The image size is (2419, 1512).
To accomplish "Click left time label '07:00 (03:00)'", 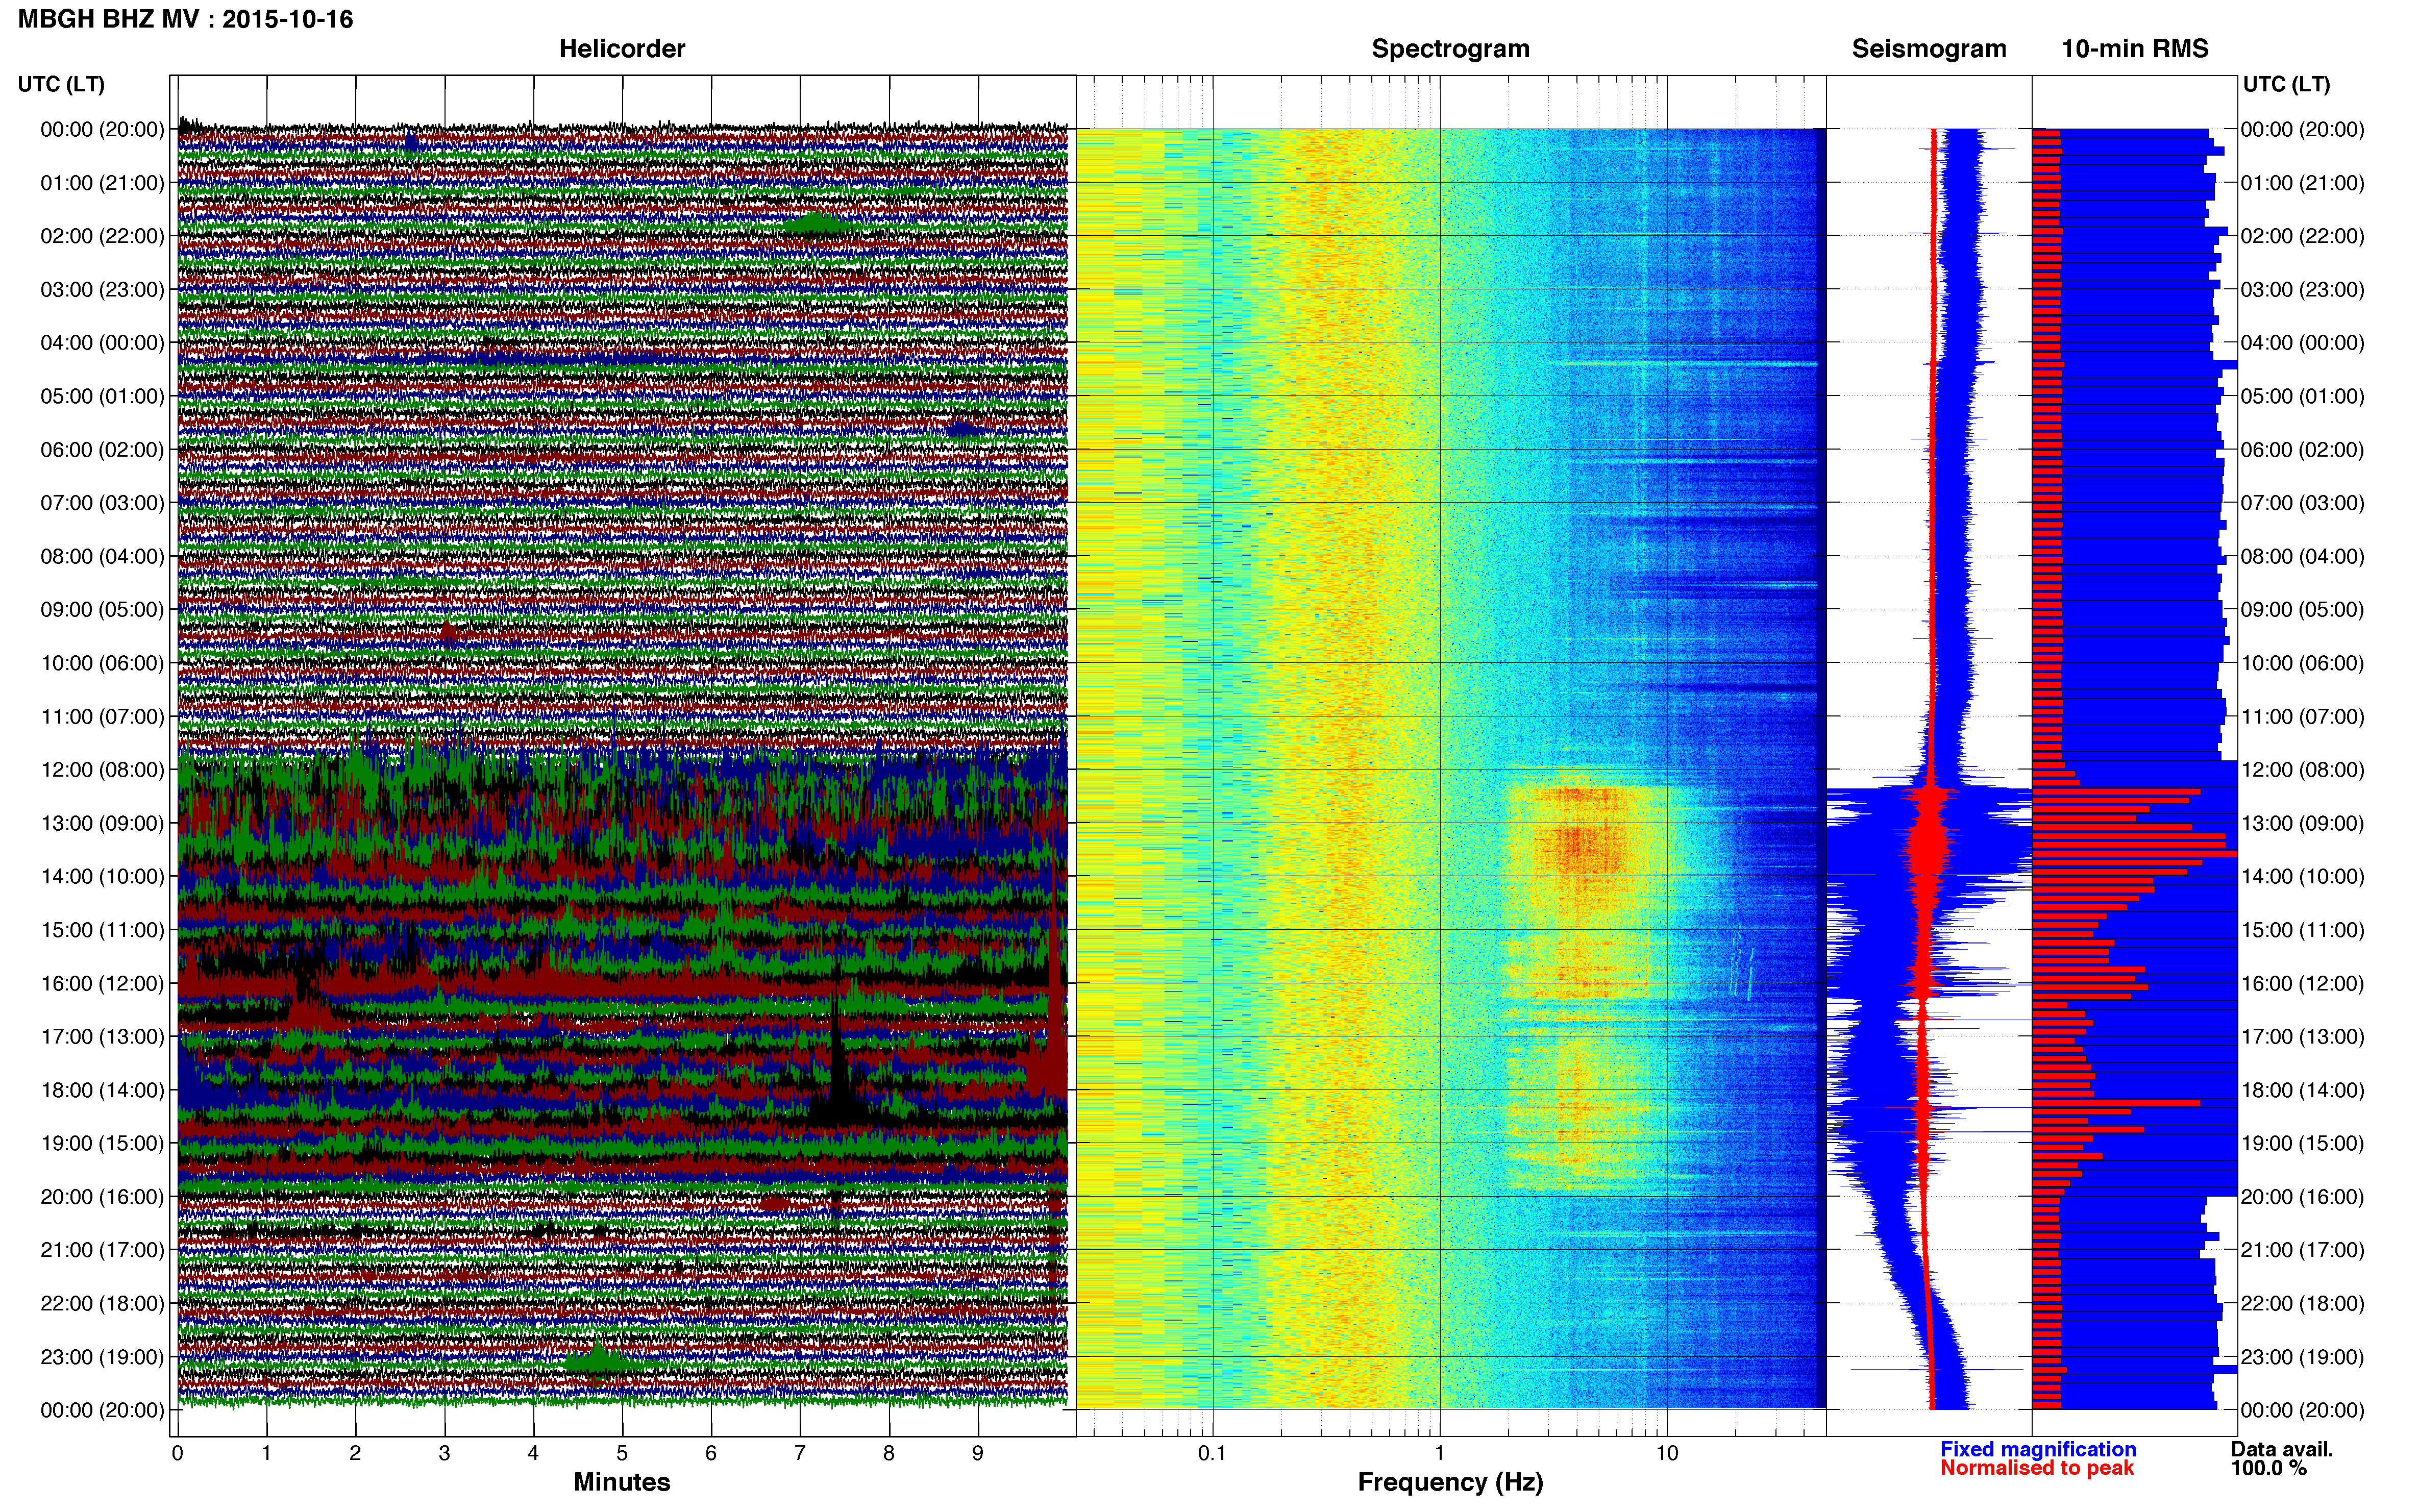I will click(102, 503).
